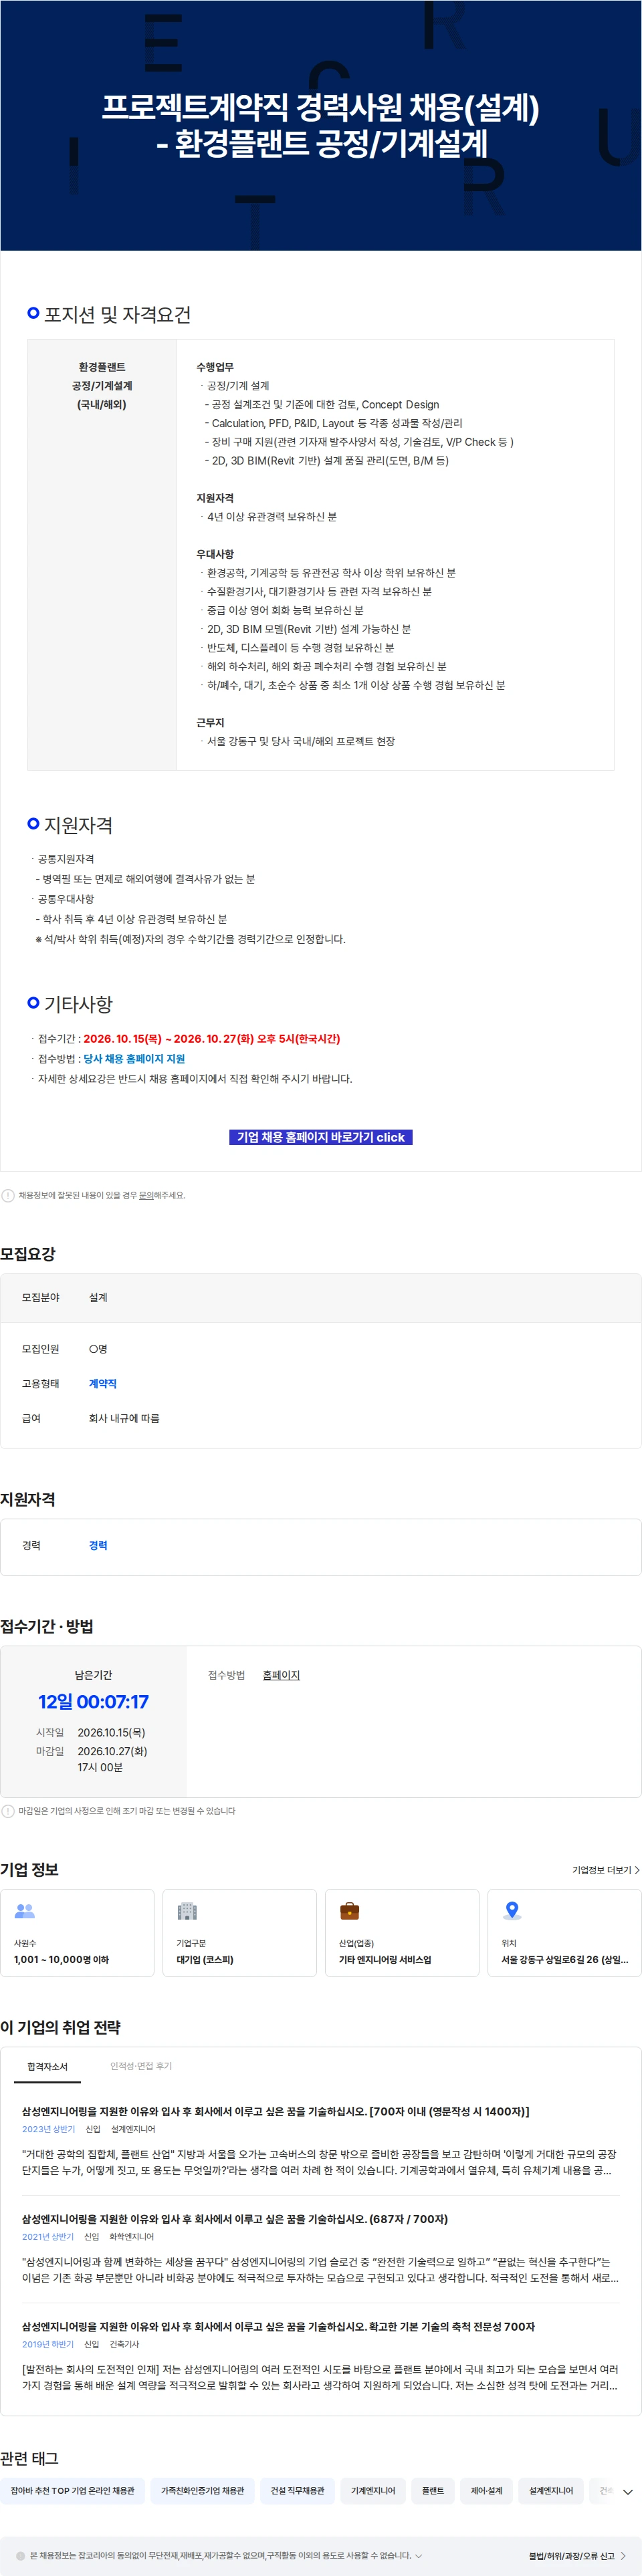Click the 플랜트 tag
Viewport: 642px width, 2576px height.
tap(433, 2490)
